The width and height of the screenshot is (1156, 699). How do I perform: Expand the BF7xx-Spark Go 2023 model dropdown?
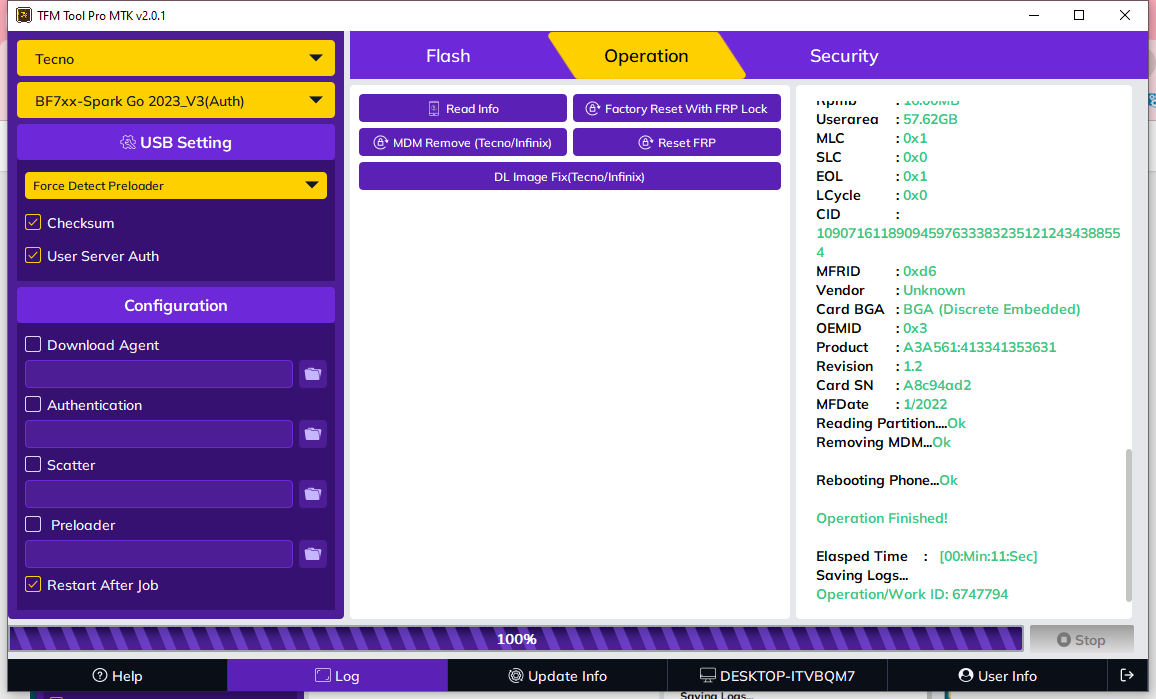tap(175, 100)
